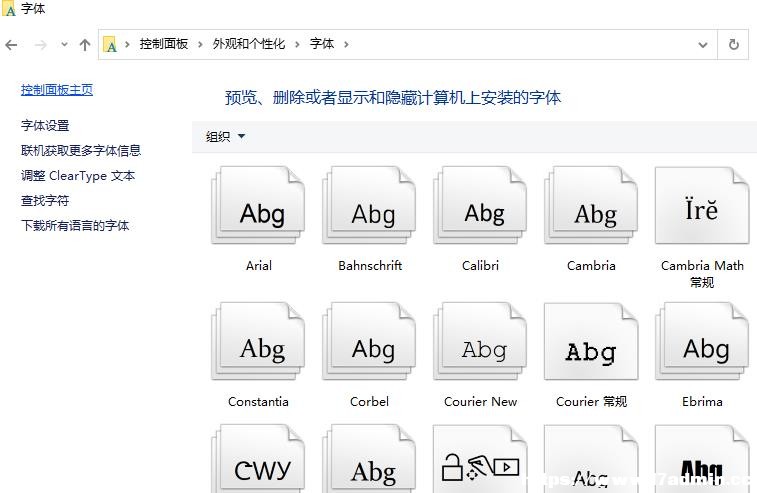Viewport: 757px width, 493px height.
Task: Click the Courier 常规 font name label
Action: click(591, 402)
